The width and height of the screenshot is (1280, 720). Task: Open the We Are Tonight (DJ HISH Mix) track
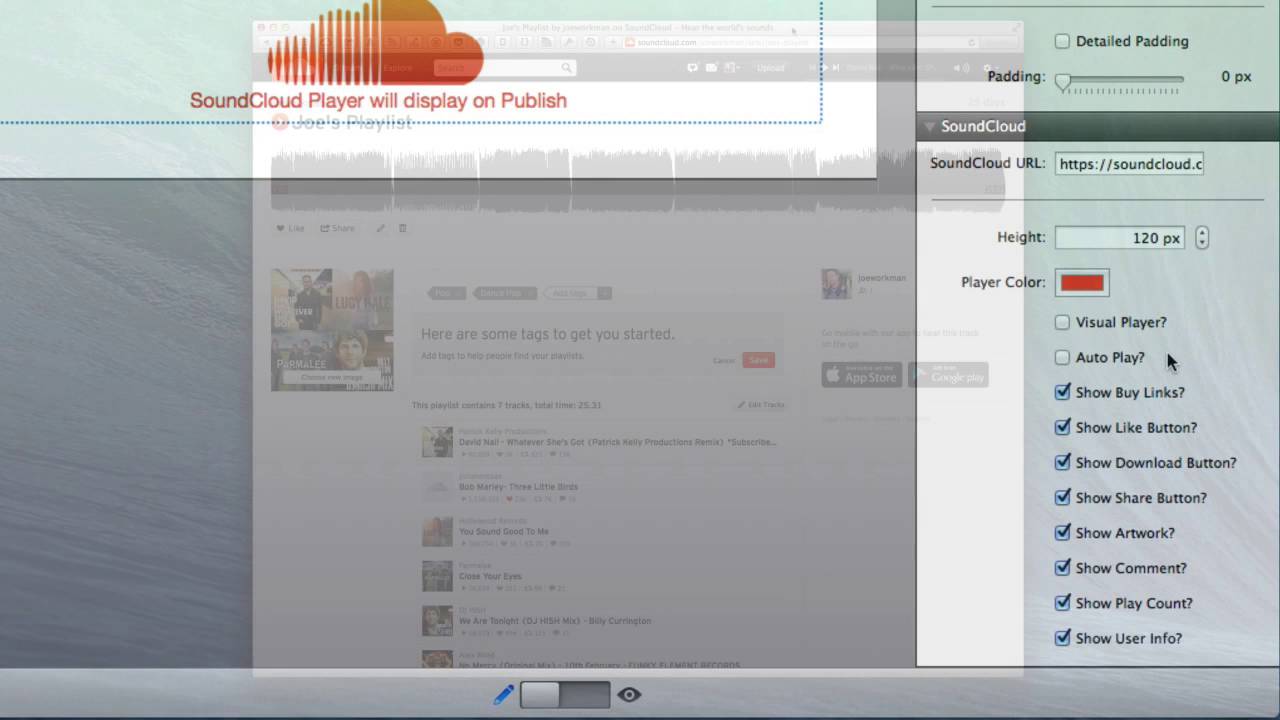555,621
